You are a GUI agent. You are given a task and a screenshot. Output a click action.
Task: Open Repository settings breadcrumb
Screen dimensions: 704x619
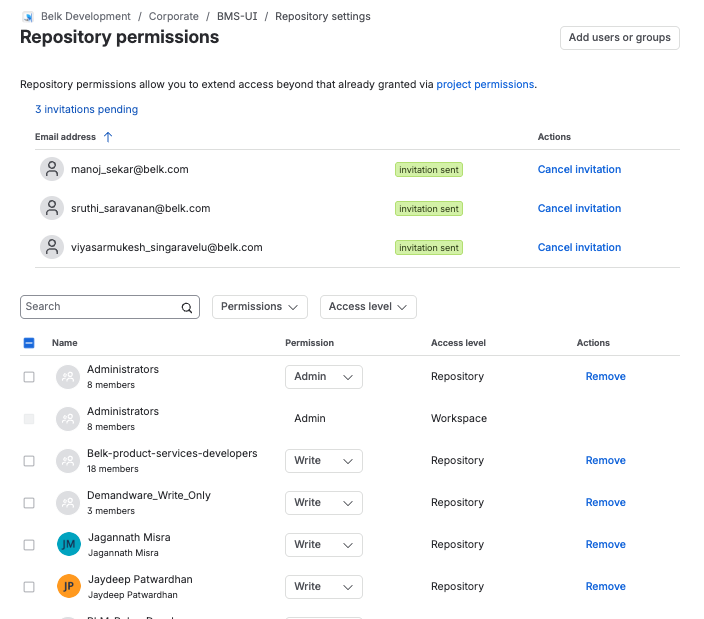point(323,17)
